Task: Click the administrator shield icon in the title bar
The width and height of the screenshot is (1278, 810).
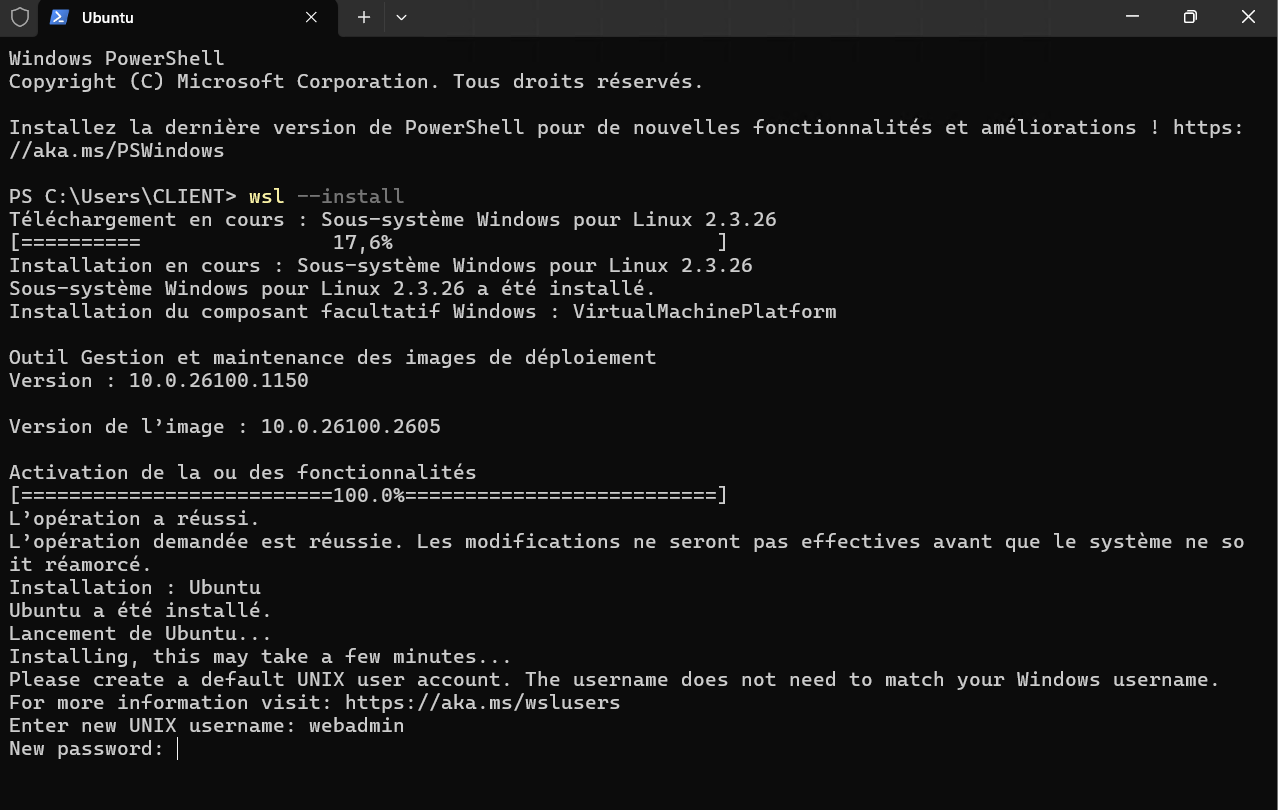Action: 19,17
